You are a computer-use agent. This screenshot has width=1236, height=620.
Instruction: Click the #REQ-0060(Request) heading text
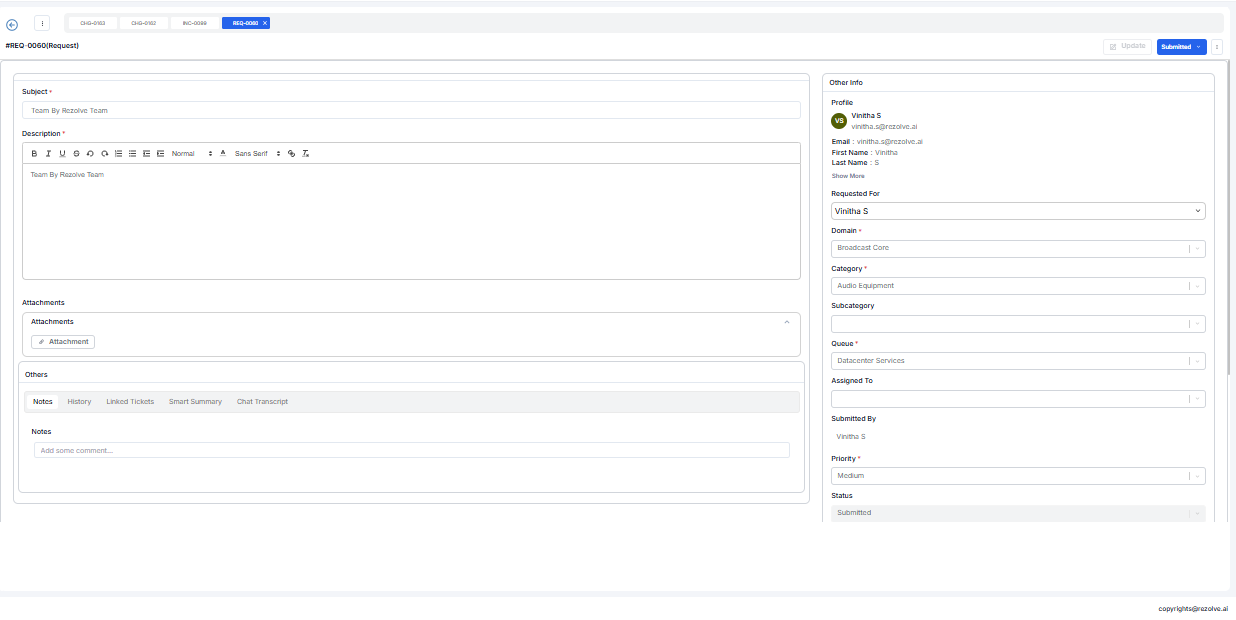[42, 46]
